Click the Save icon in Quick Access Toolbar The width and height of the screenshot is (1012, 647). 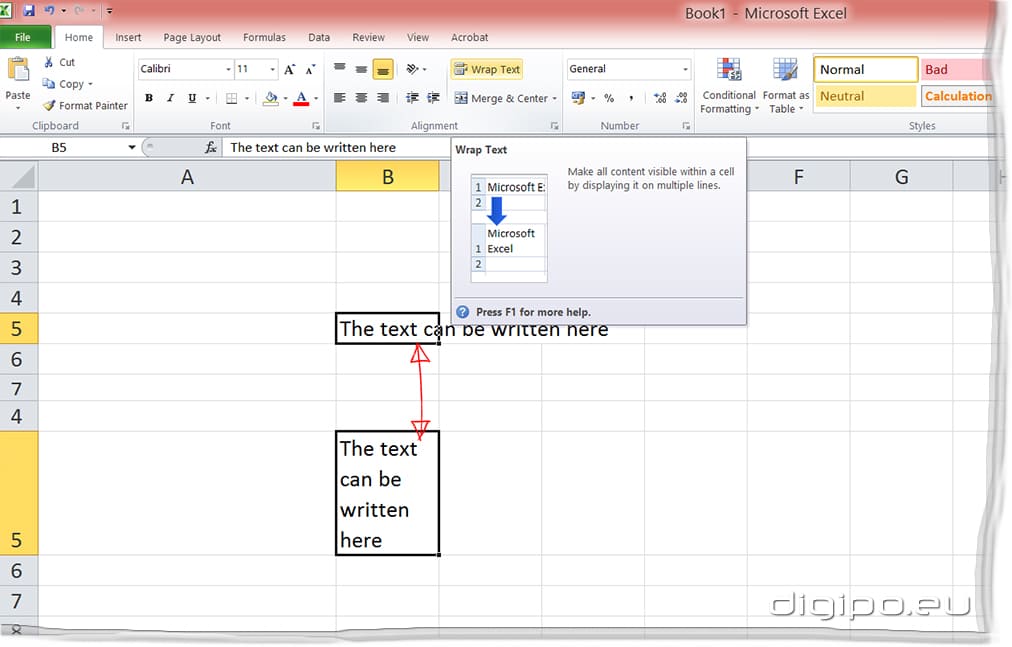28,10
